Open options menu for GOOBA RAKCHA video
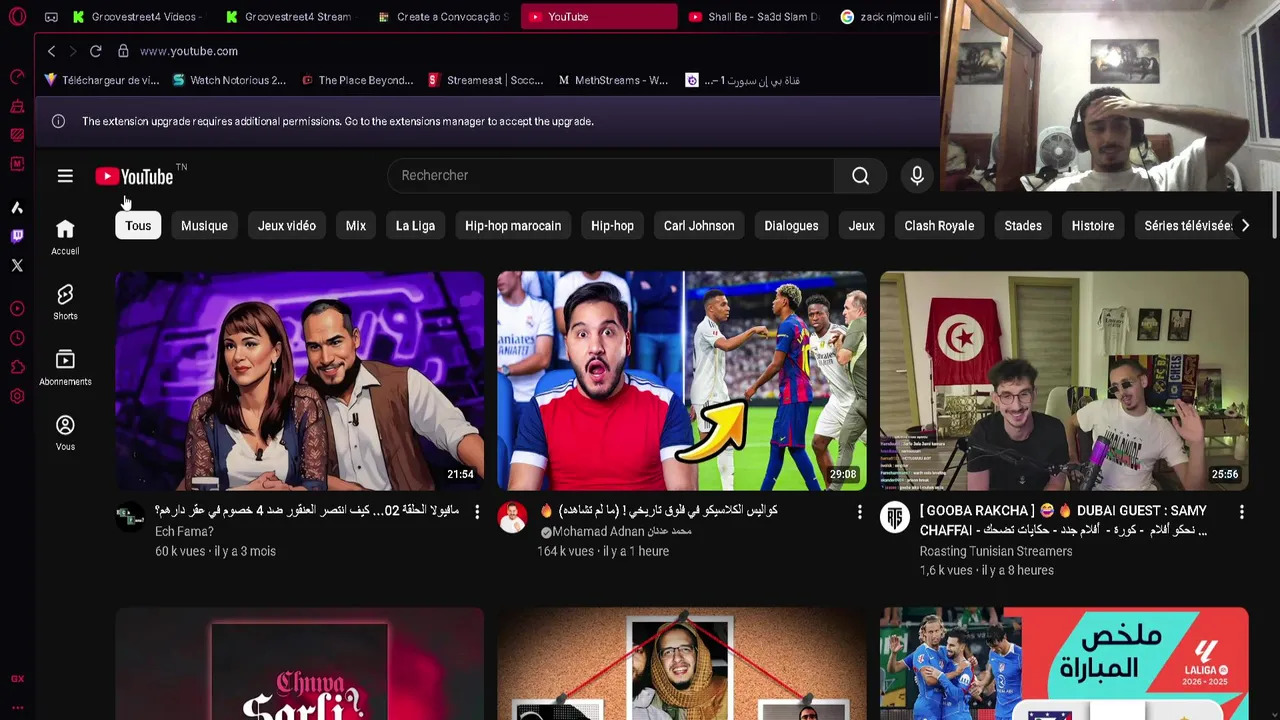The height and width of the screenshot is (720, 1280). [1242, 512]
